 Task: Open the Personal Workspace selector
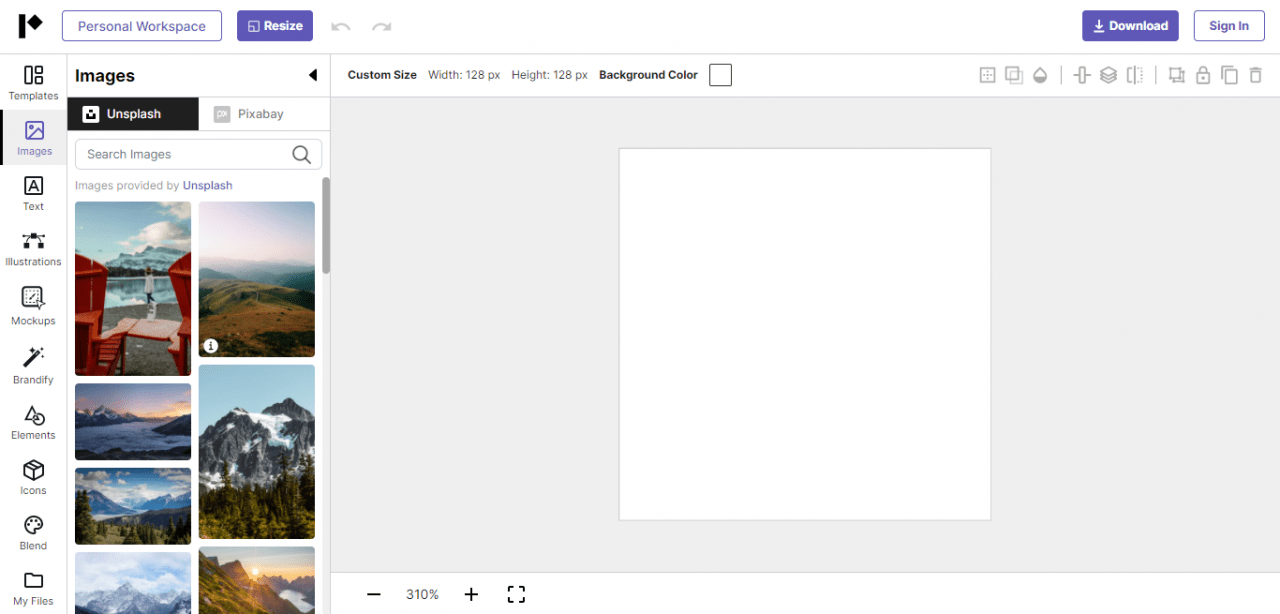[x=141, y=26]
